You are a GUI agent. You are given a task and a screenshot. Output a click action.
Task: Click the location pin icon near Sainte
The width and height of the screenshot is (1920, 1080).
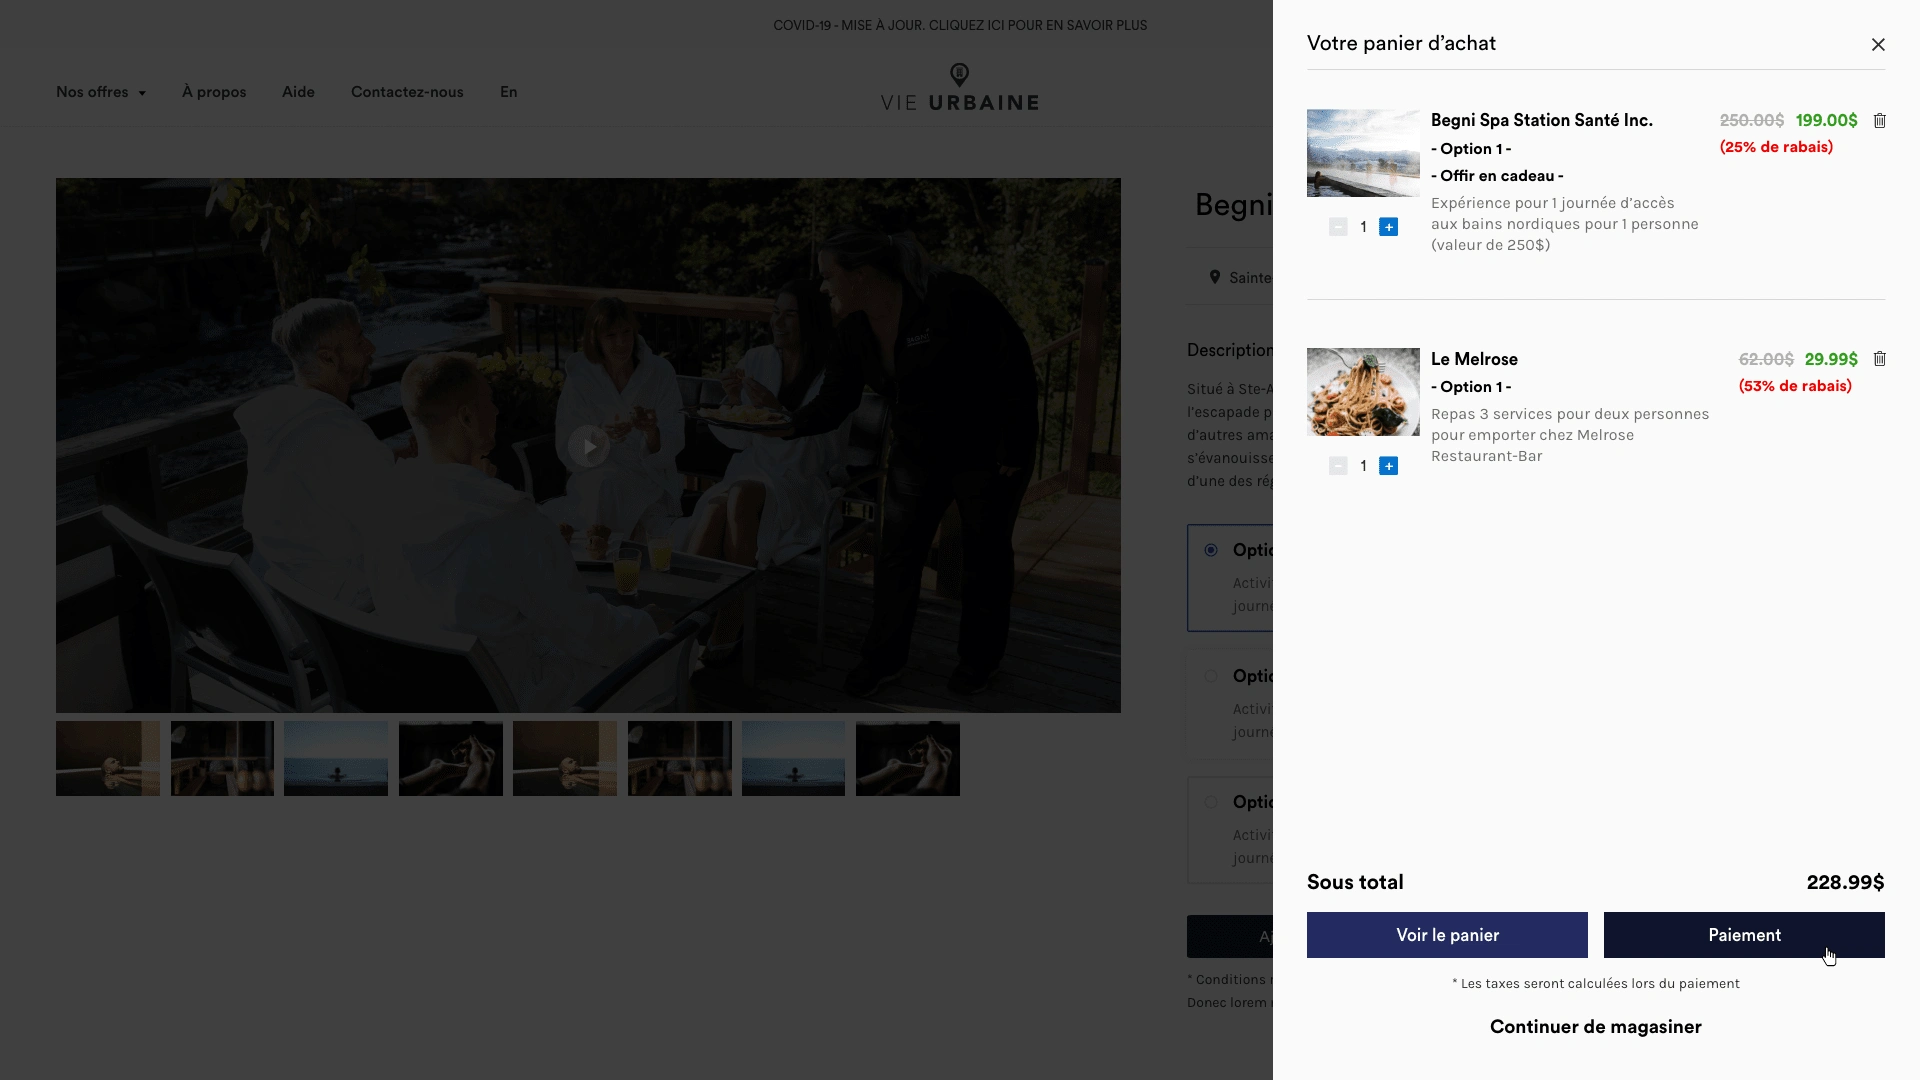(1215, 277)
